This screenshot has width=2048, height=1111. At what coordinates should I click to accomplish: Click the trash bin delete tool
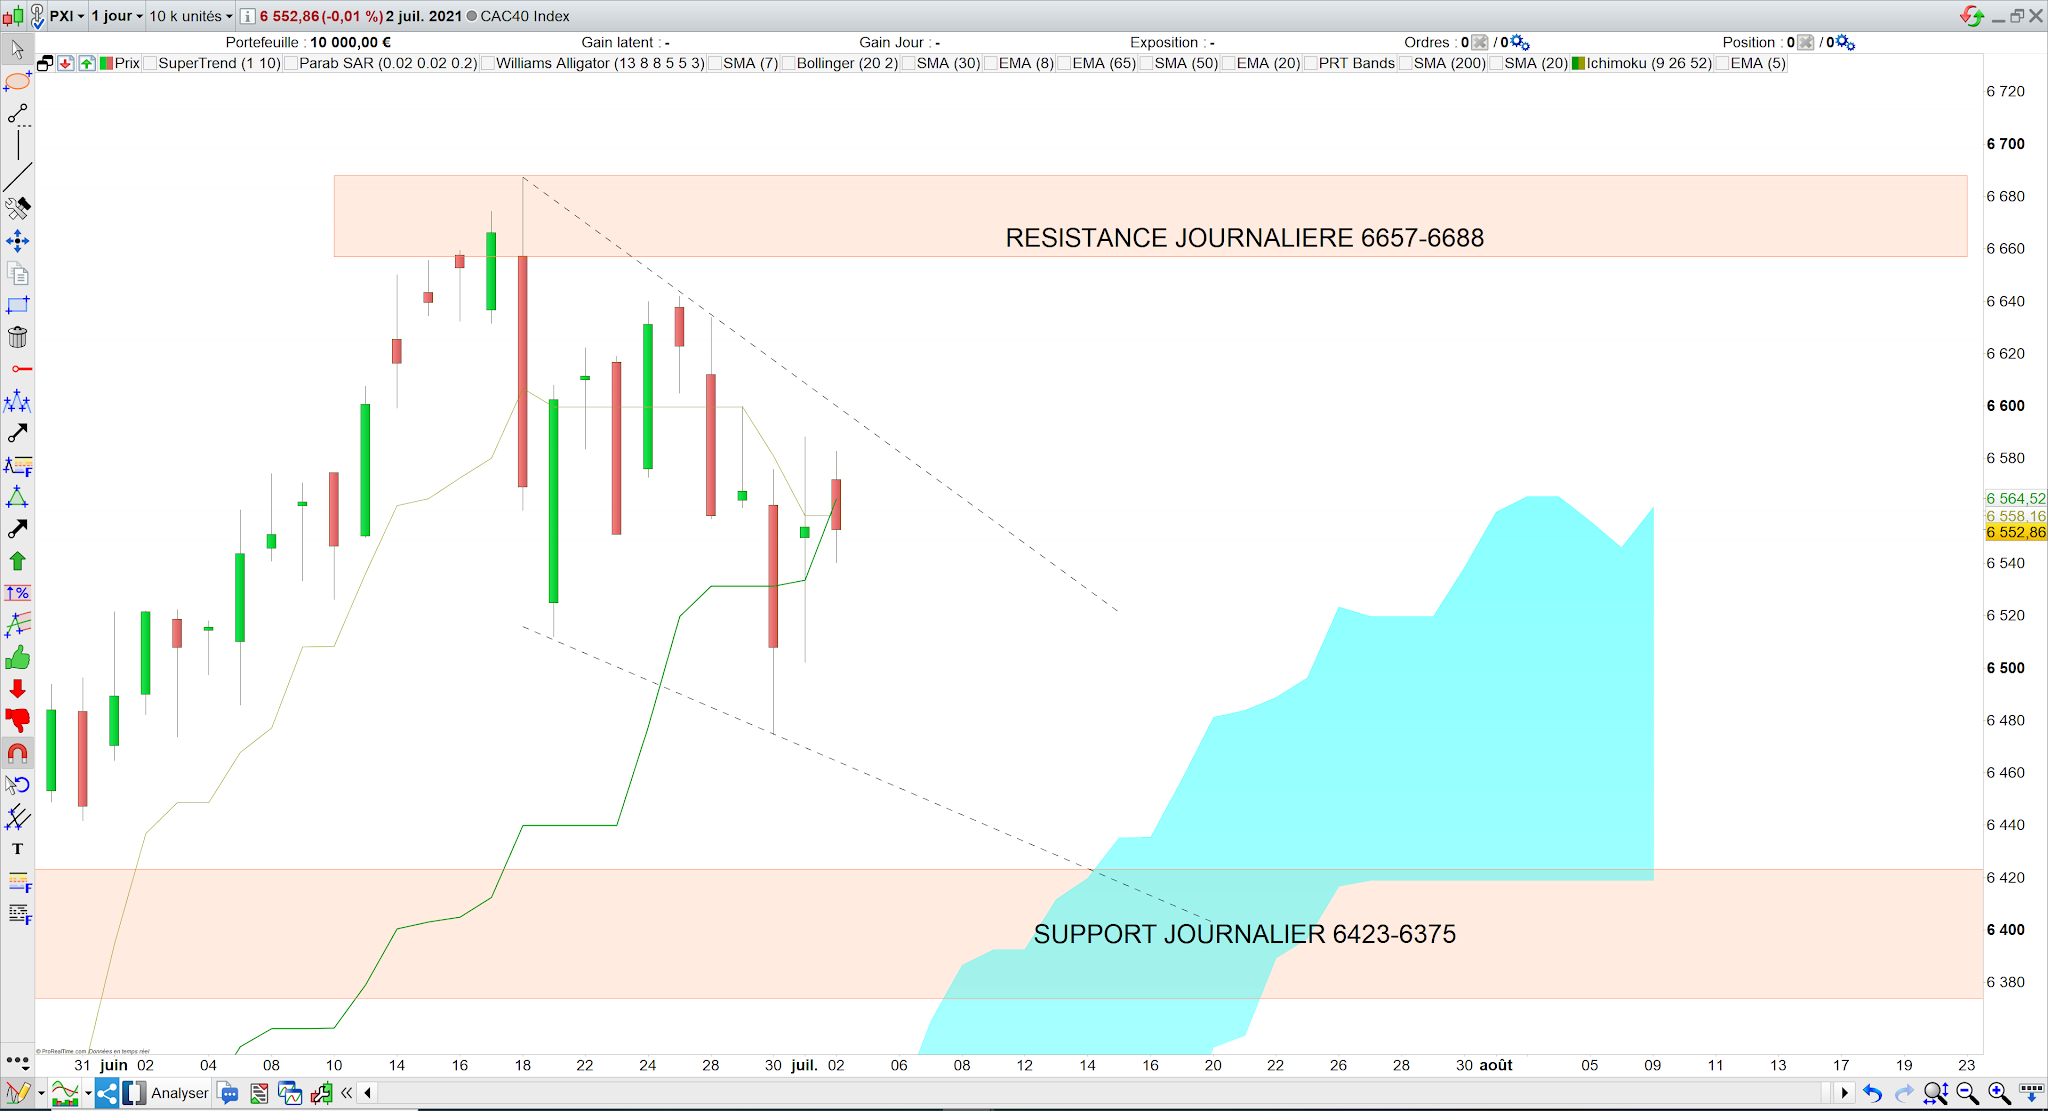pyautogui.click(x=17, y=337)
